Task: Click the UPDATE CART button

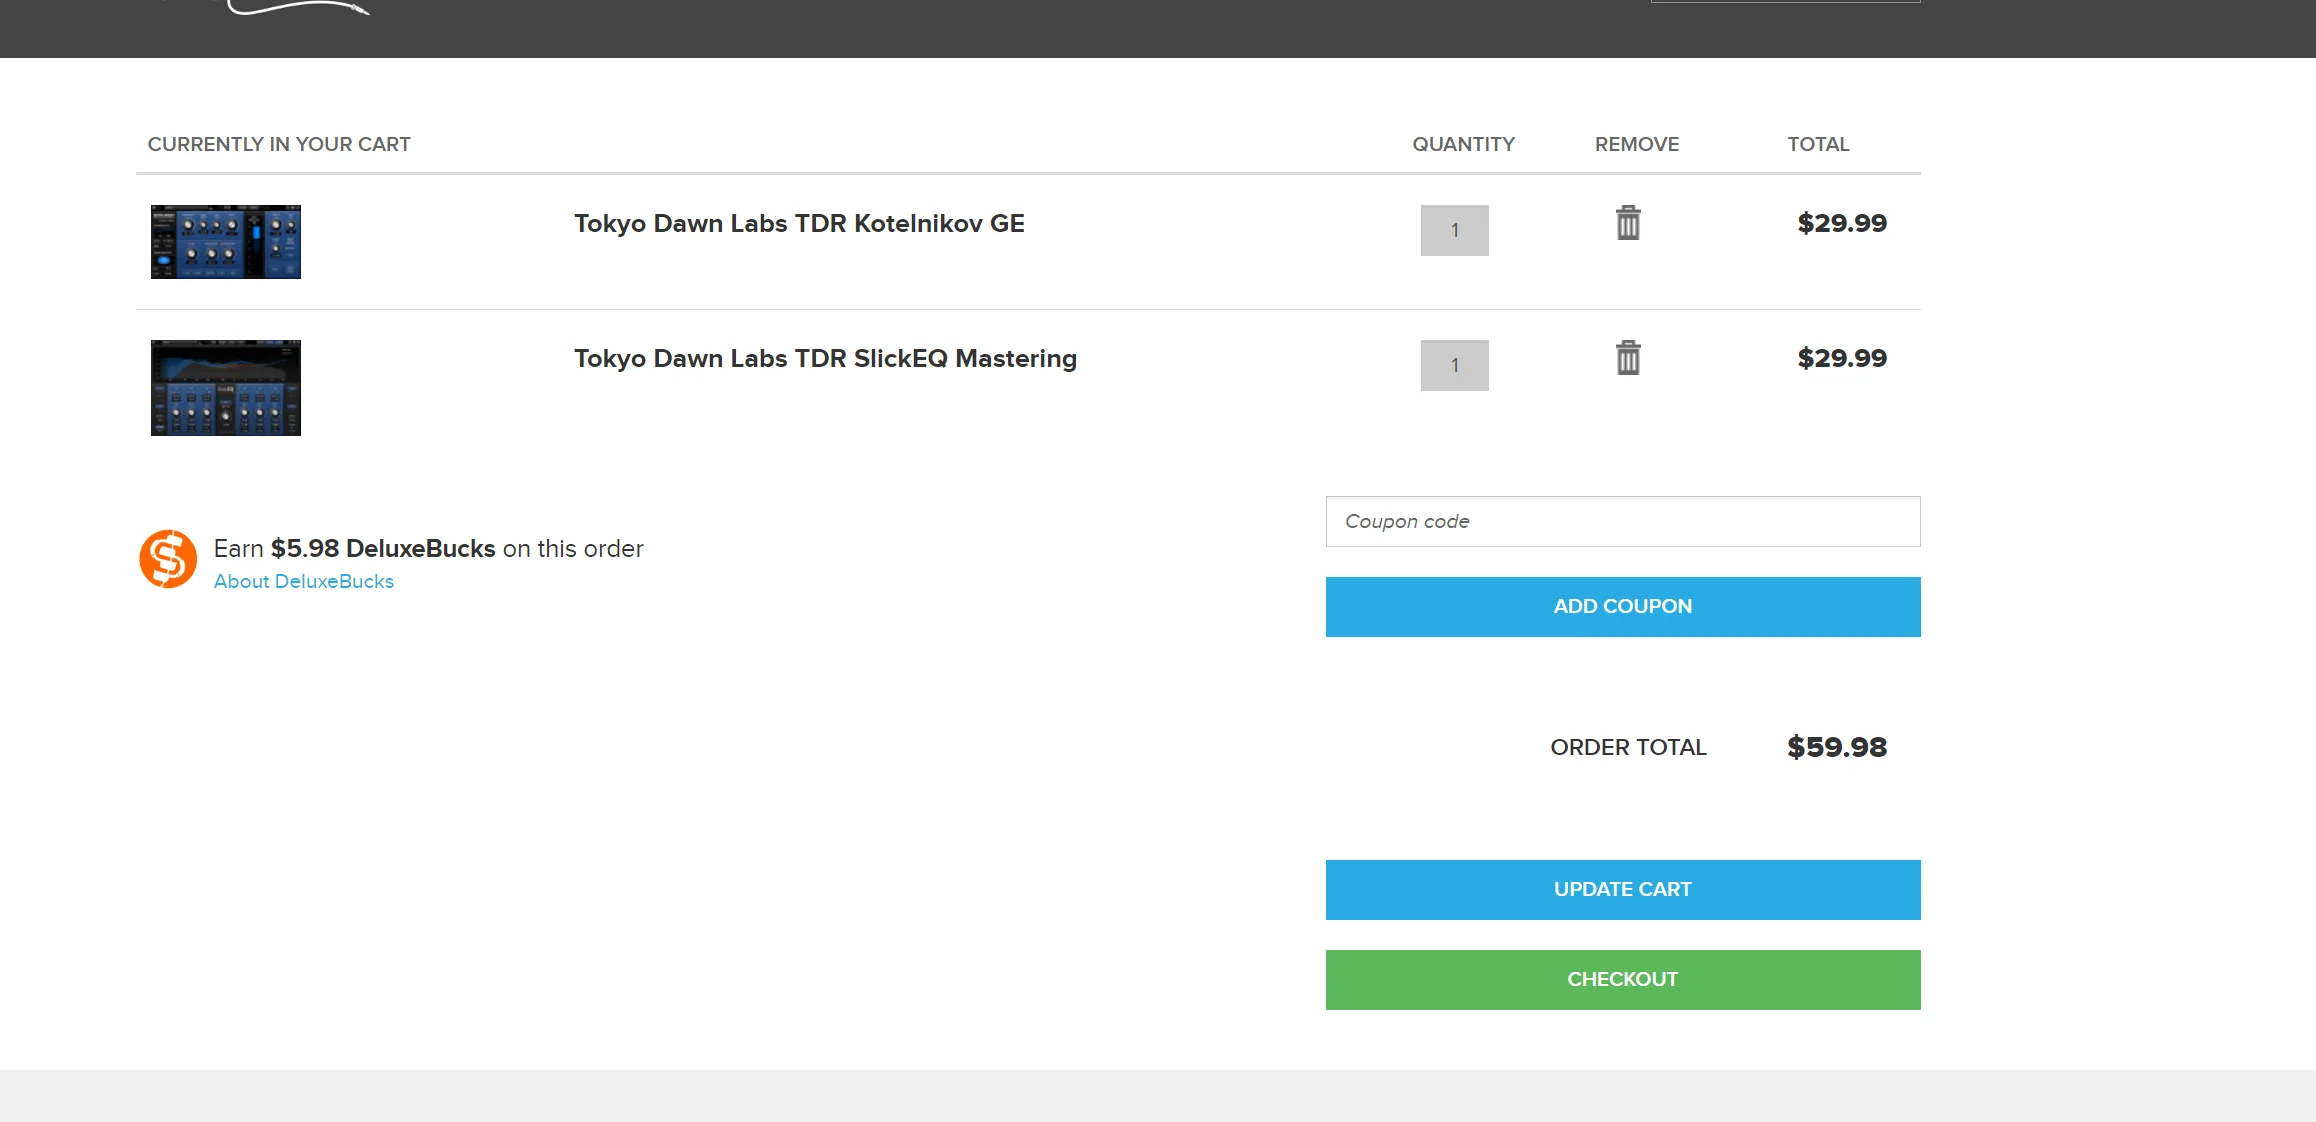Action: click(x=1623, y=890)
